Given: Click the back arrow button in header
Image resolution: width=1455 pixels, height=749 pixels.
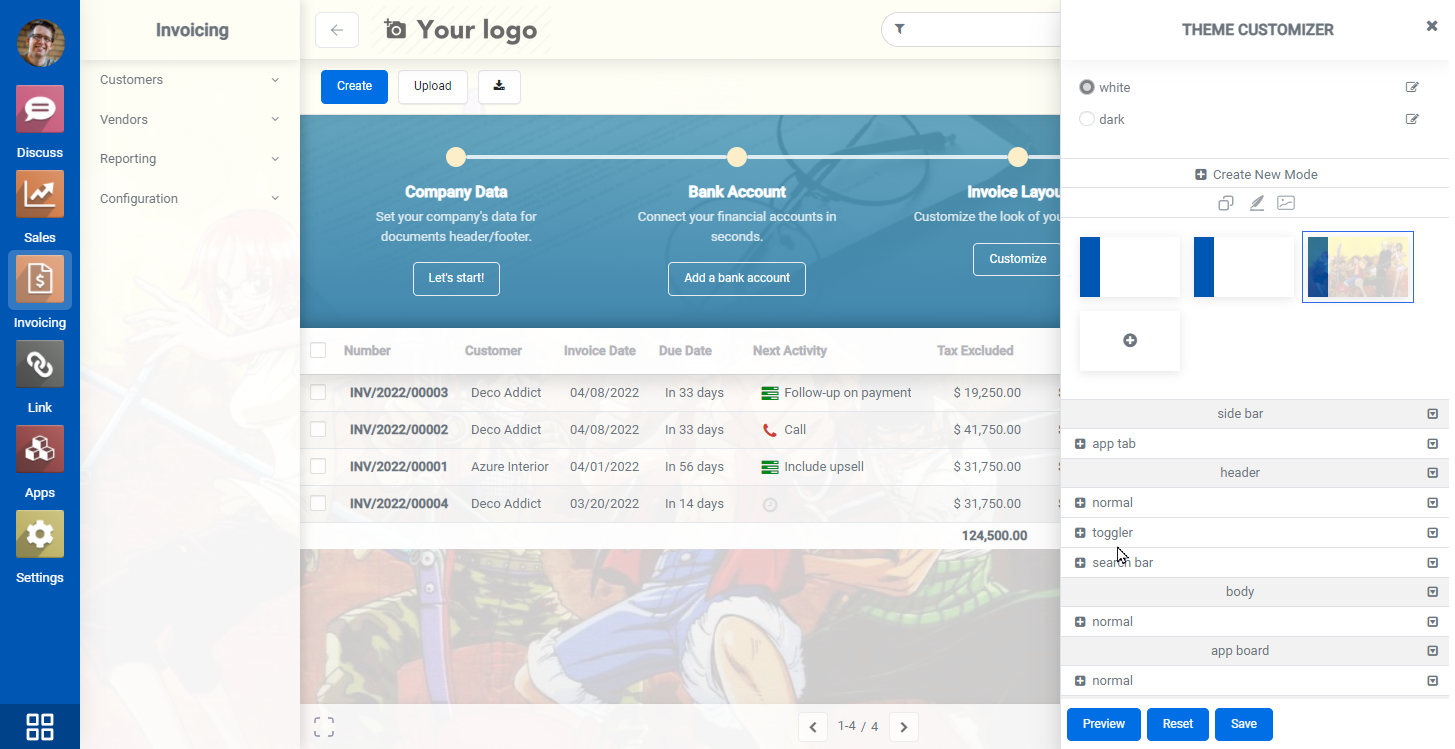Looking at the screenshot, I should [337, 30].
